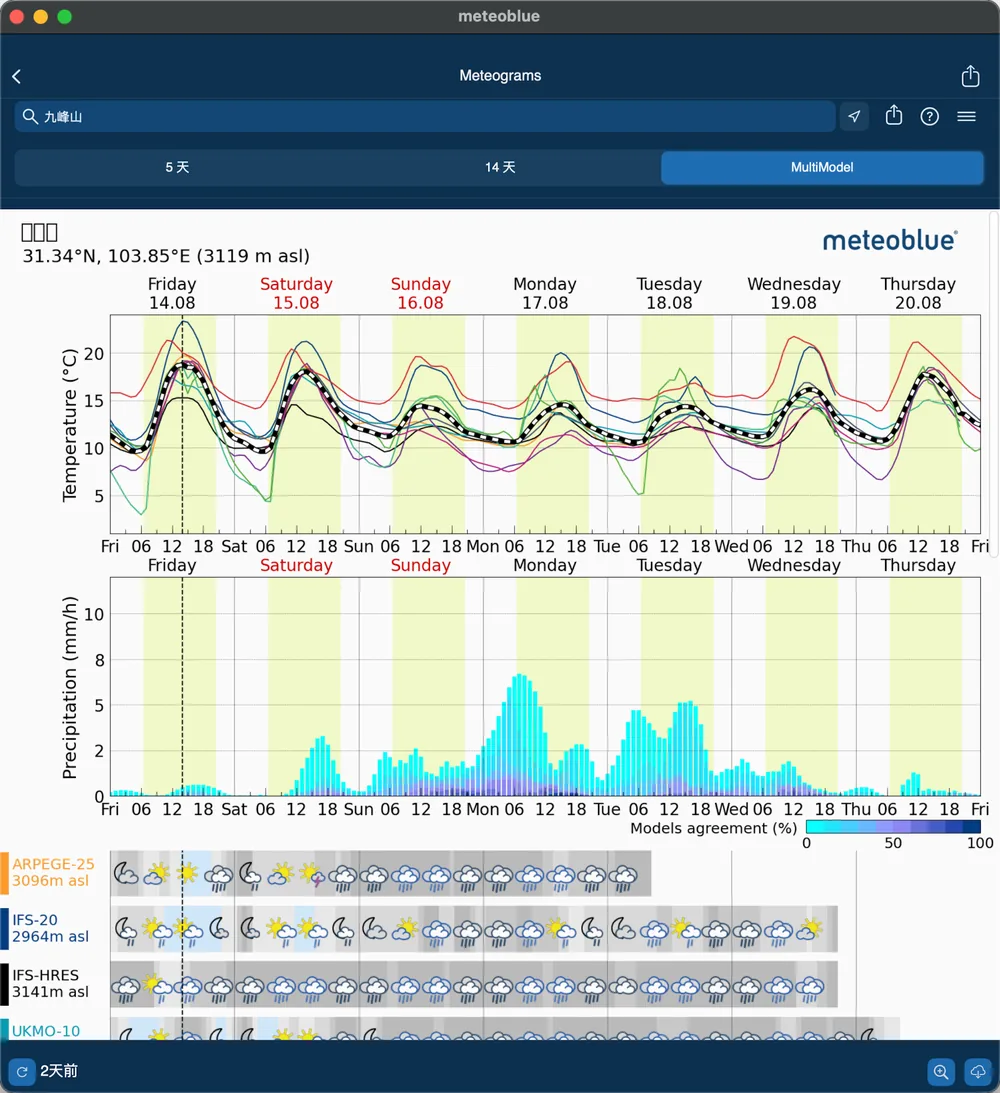Zoom meteogram with magnifier button
The width and height of the screenshot is (1000, 1093).
(x=941, y=1071)
